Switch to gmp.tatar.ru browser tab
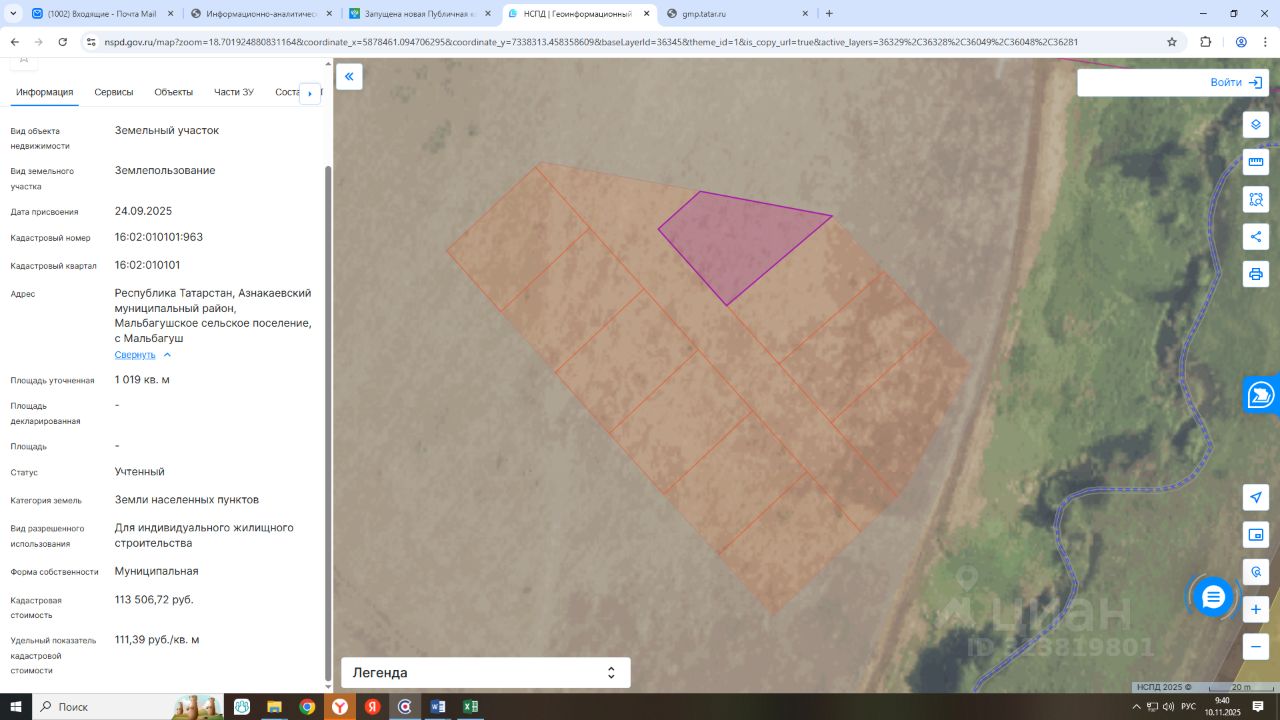Screen dimensions: 1280x720 tap(738, 14)
